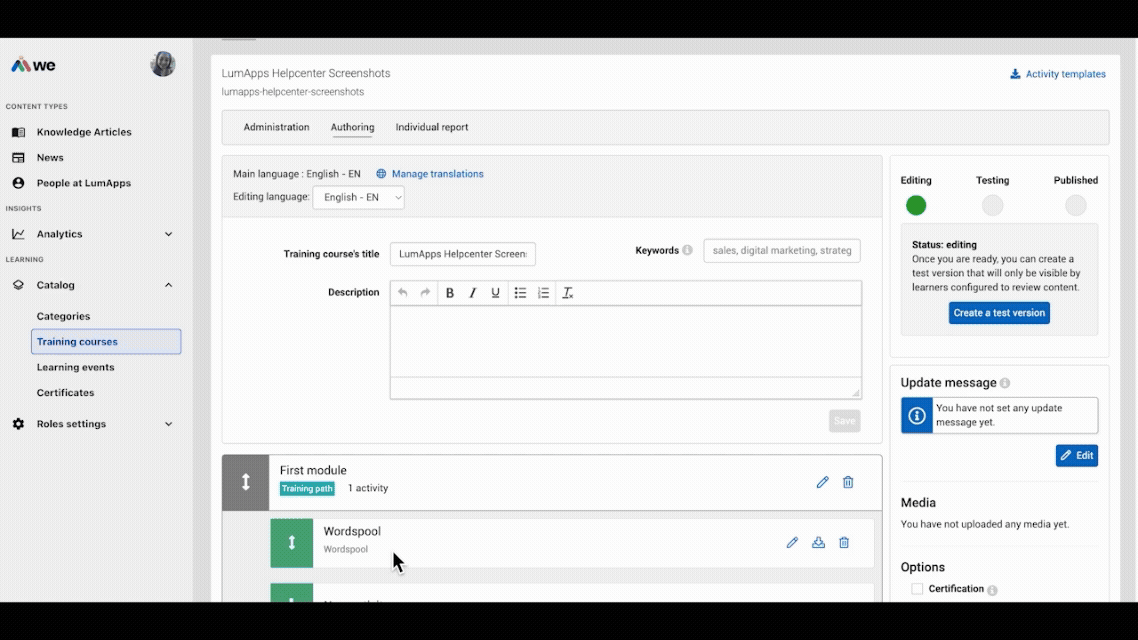Click the Training path tag
The image size is (1138, 640).
(x=307, y=489)
